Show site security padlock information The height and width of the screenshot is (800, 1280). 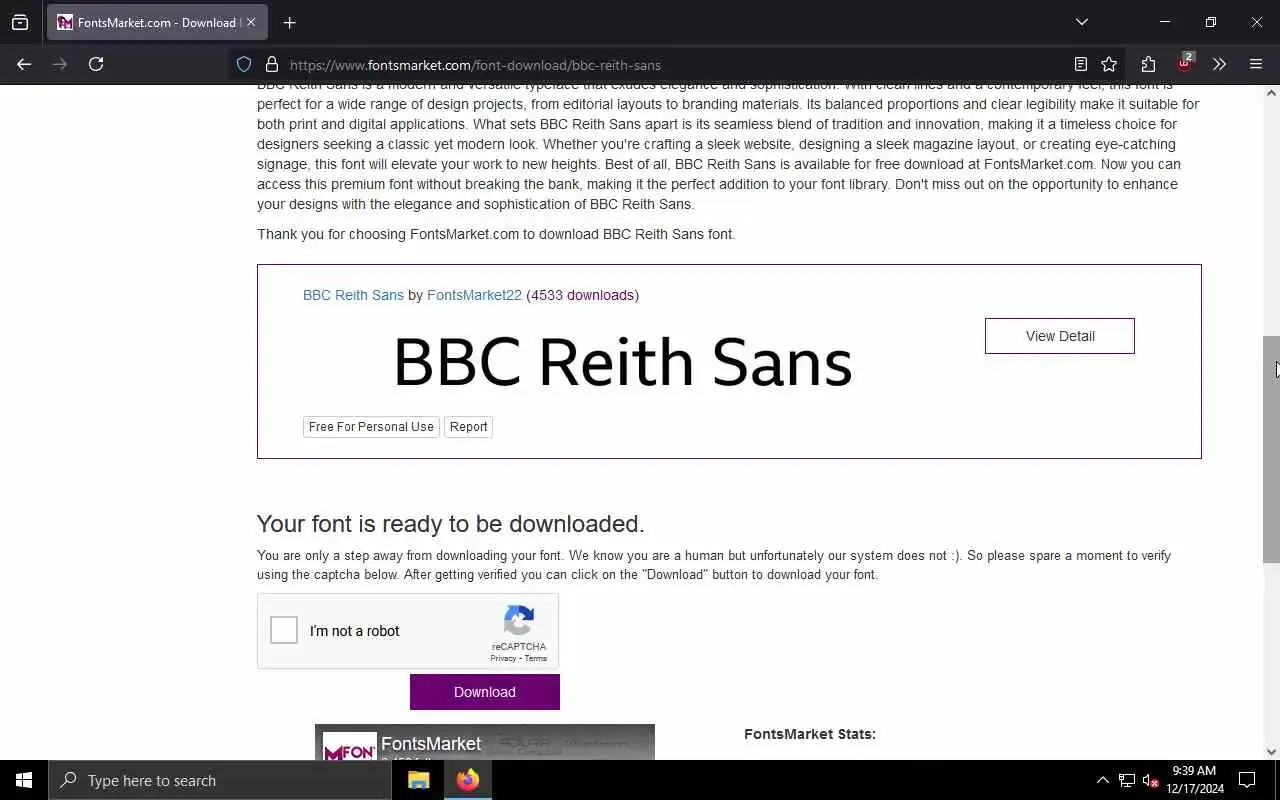tap(271, 64)
